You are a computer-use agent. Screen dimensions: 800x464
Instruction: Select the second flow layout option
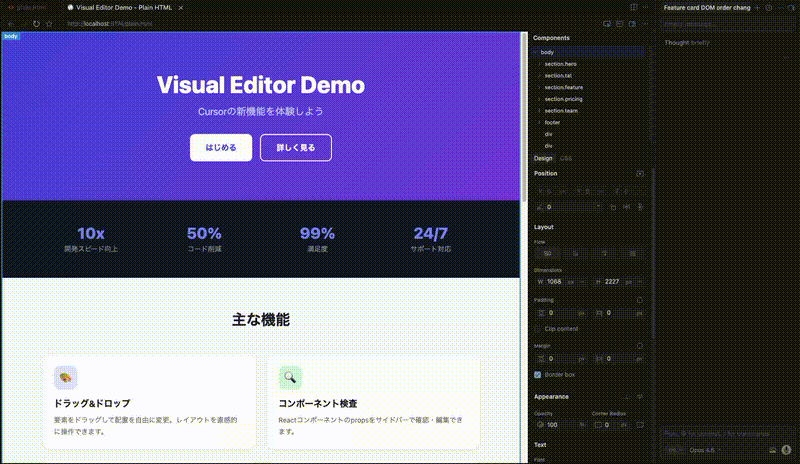click(576, 253)
